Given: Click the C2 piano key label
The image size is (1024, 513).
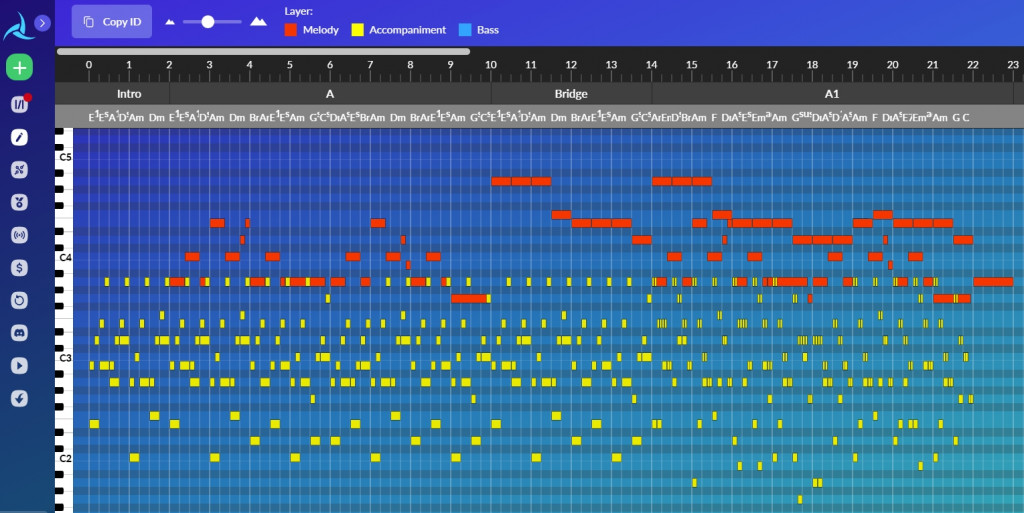Looking at the screenshot, I should pos(65,459).
